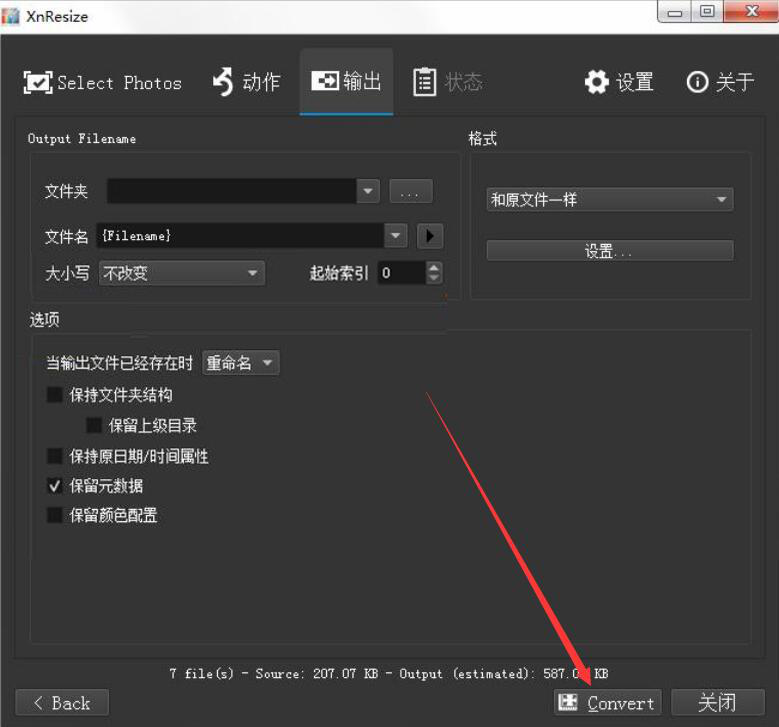Click the XnResize app icon in the title bar
779x727 pixels.
pos(10,16)
